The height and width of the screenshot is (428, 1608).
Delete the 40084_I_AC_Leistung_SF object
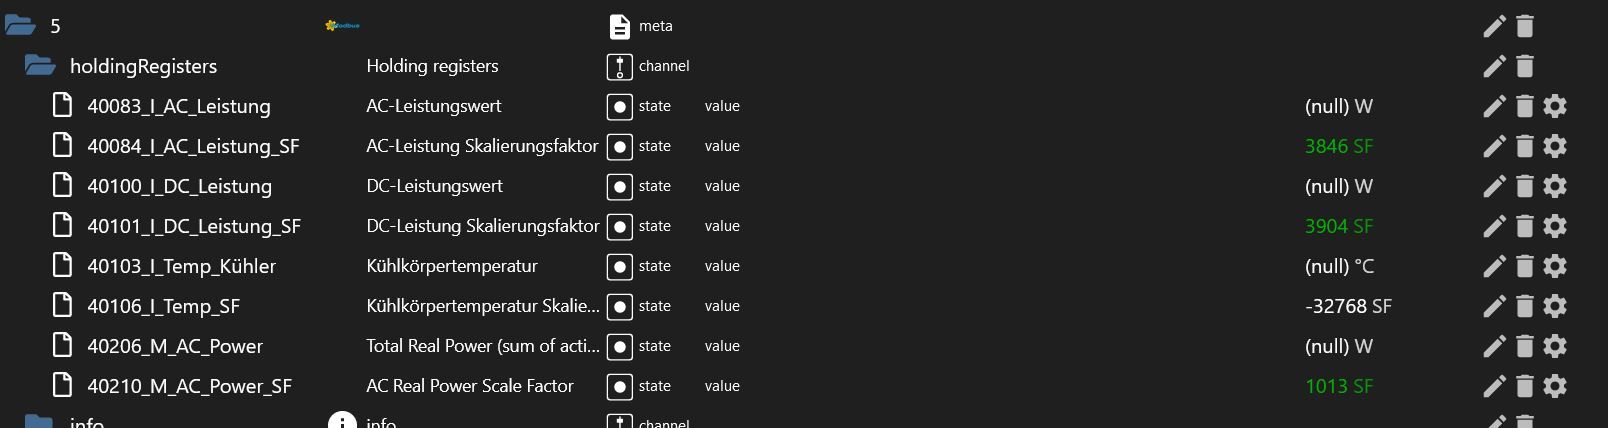coord(1524,146)
